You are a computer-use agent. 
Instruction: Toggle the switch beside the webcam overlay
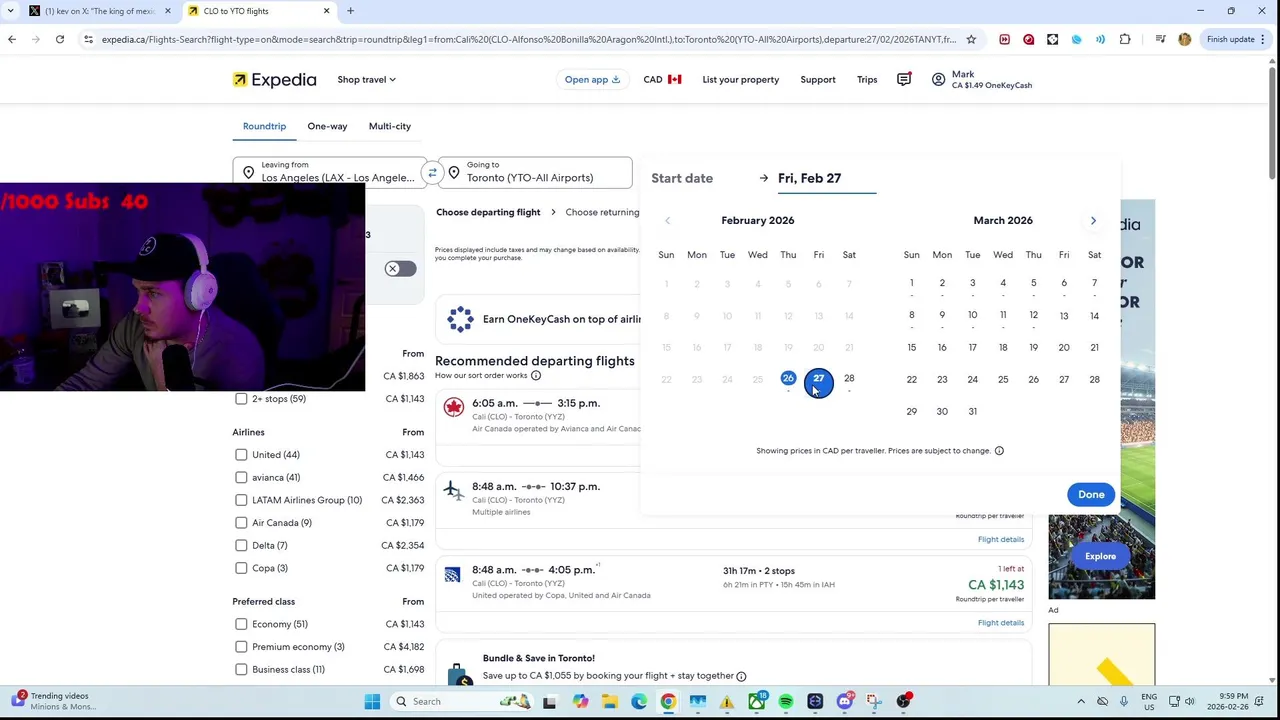pos(400,269)
